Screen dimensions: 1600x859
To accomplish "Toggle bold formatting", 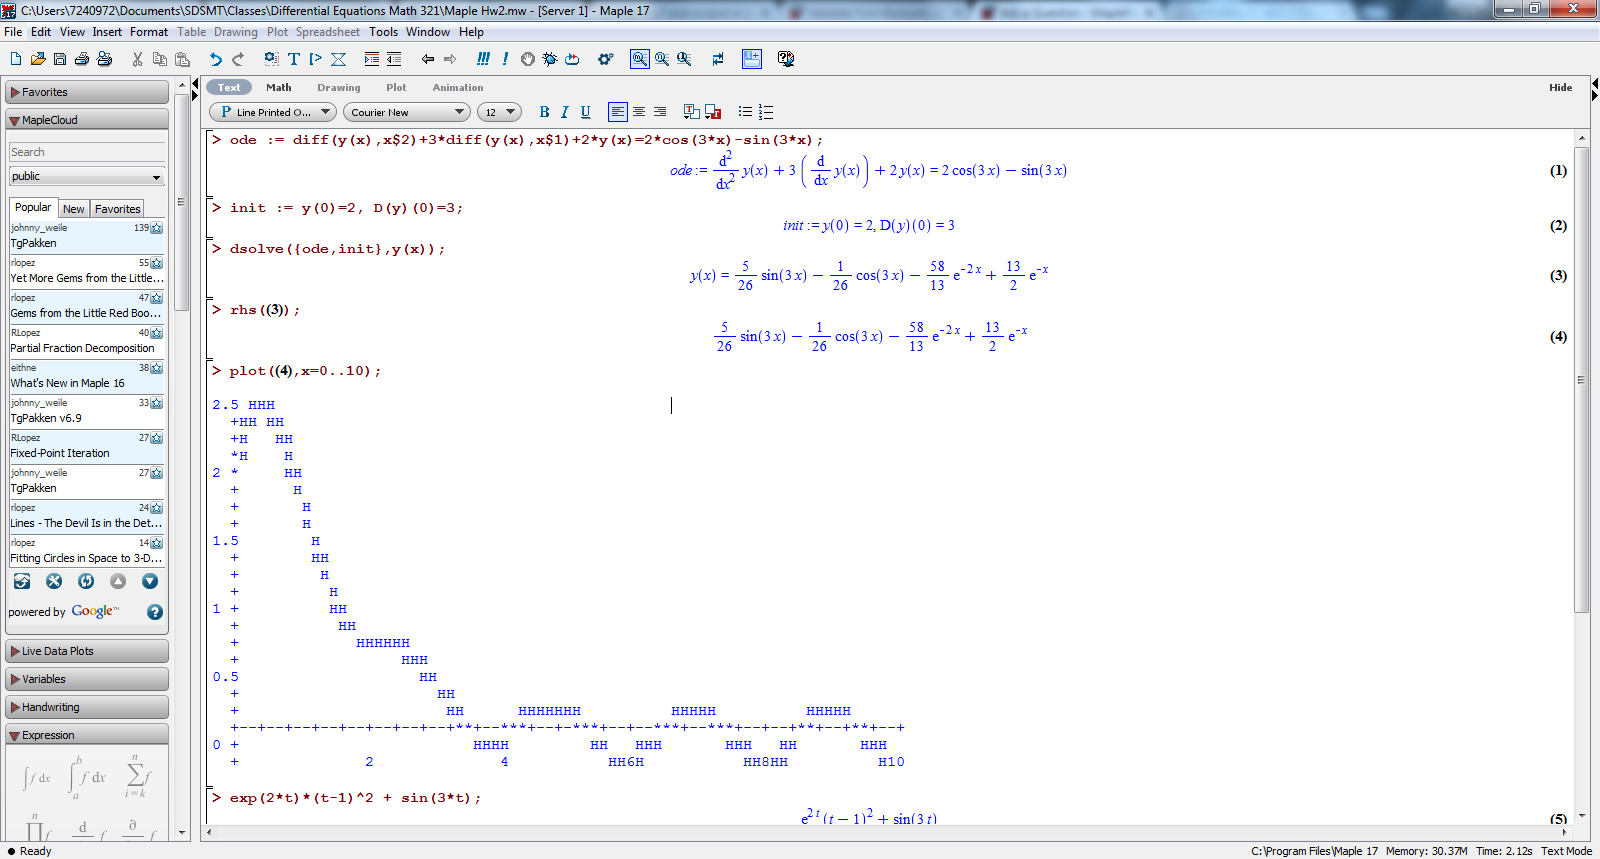I will 544,112.
